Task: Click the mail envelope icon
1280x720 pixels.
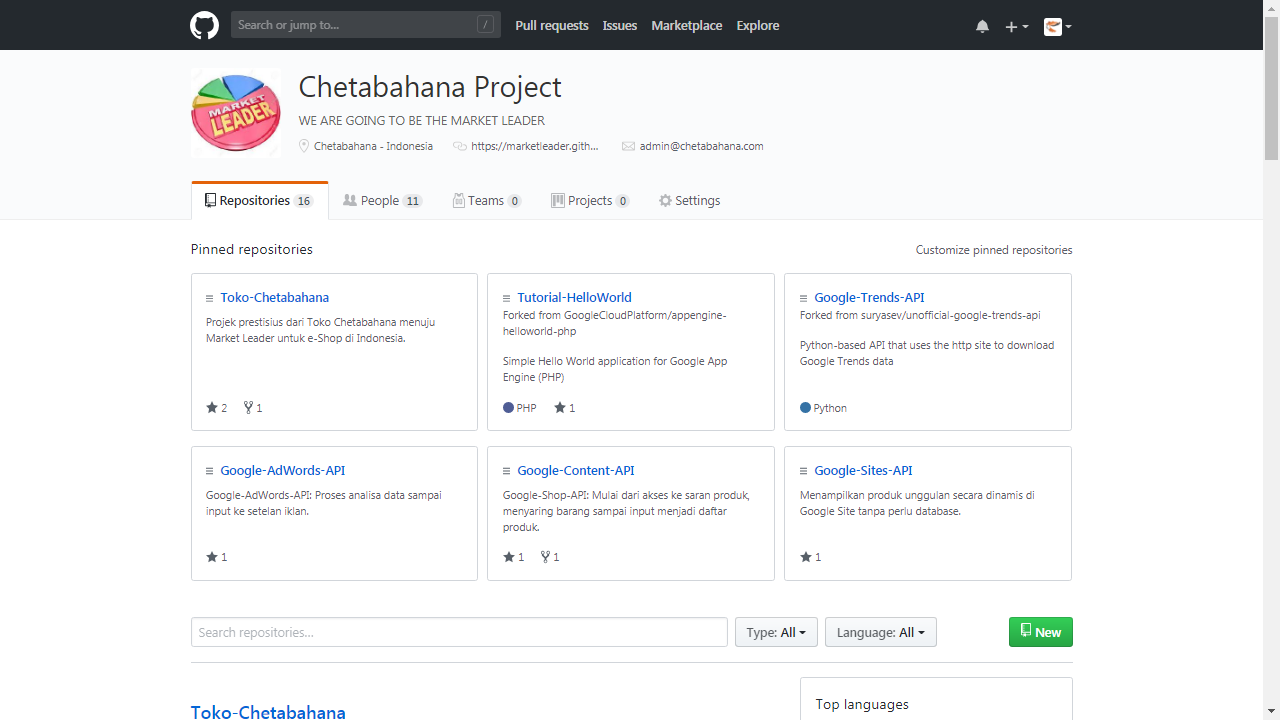Action: [x=628, y=146]
